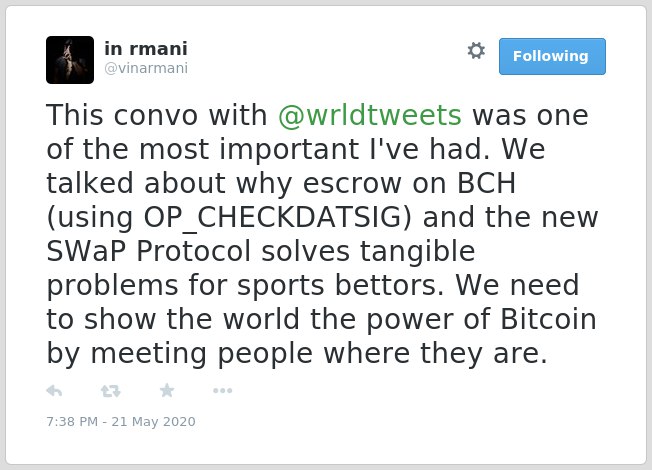Click blank area of the tweet card
Viewport: 652px width, 470px height.
point(416,416)
